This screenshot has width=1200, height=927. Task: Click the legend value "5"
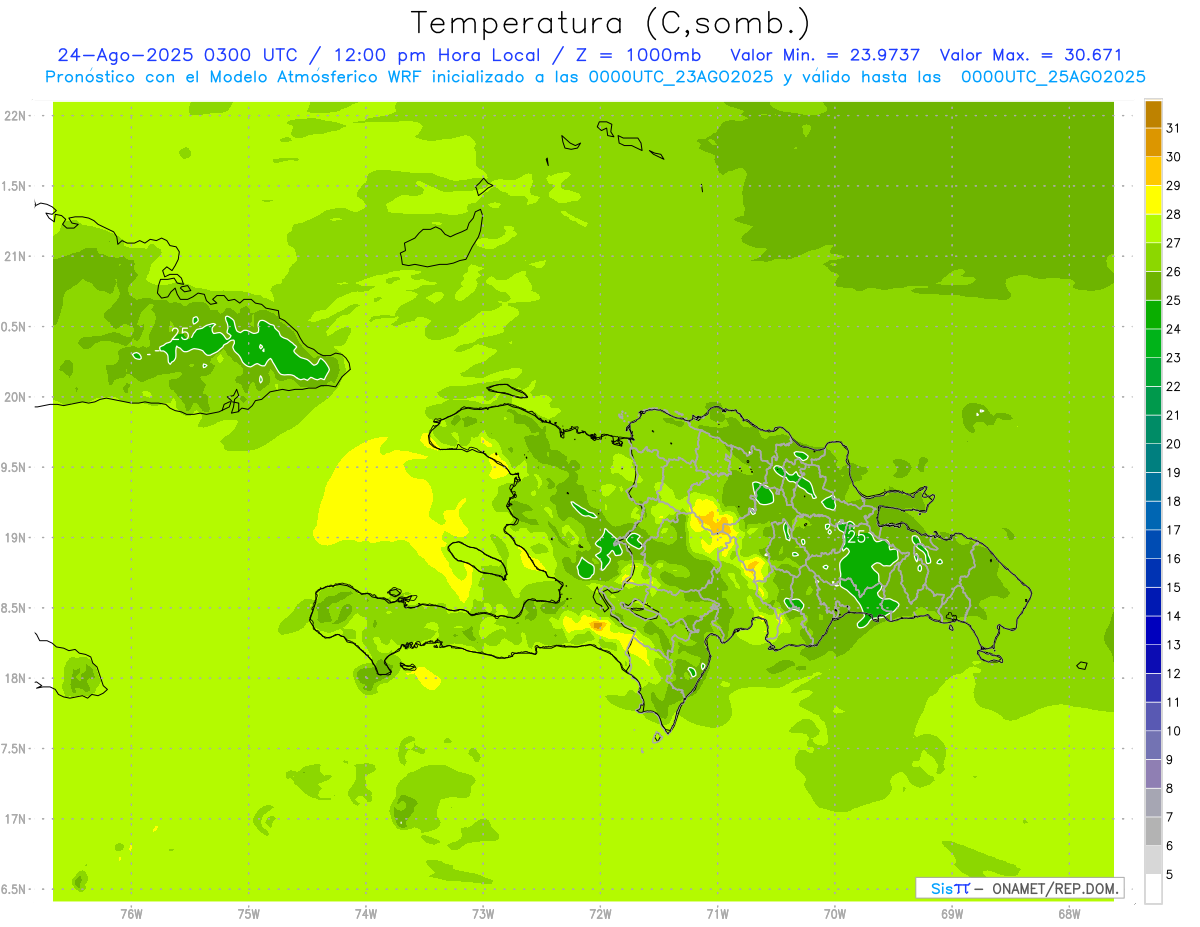[x=1170, y=875]
